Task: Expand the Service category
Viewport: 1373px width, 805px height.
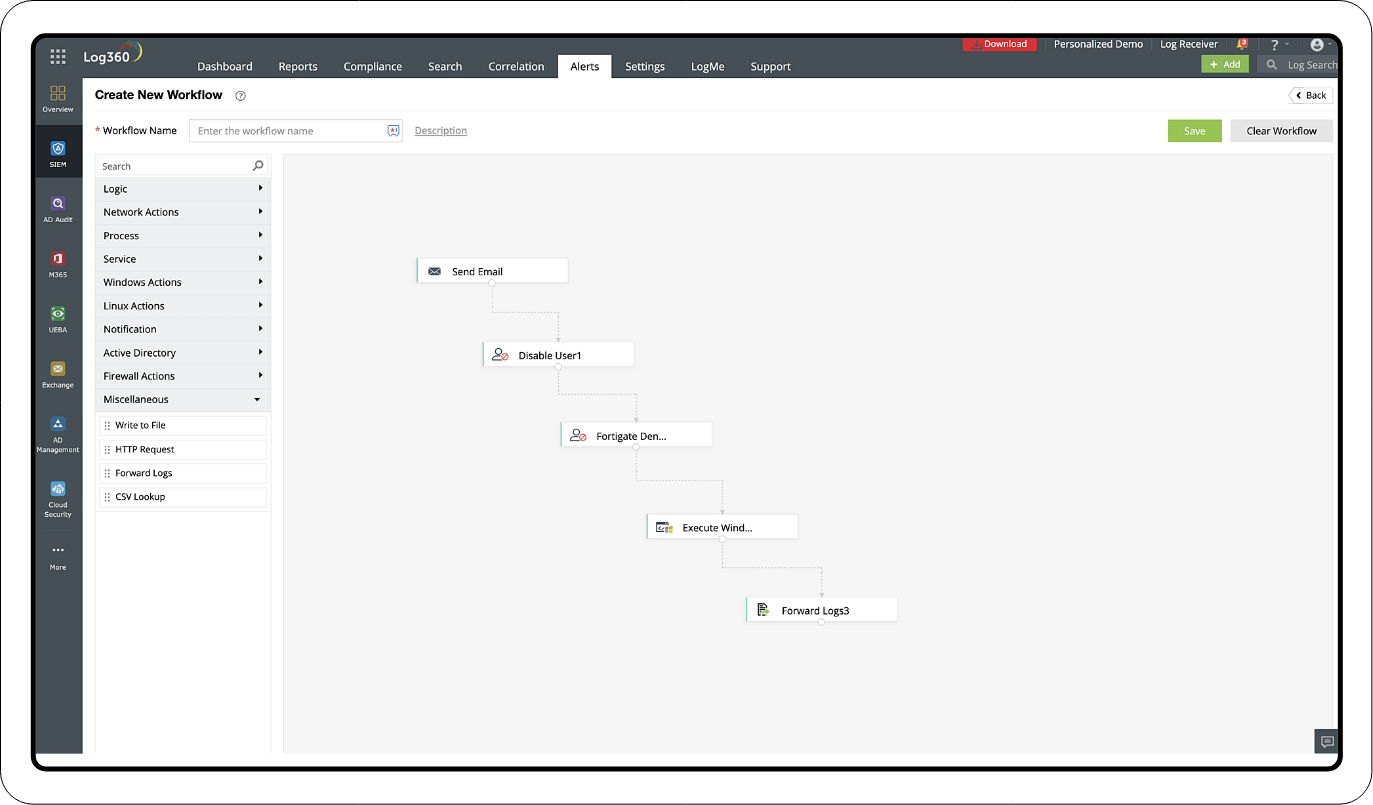Action: click(183, 259)
